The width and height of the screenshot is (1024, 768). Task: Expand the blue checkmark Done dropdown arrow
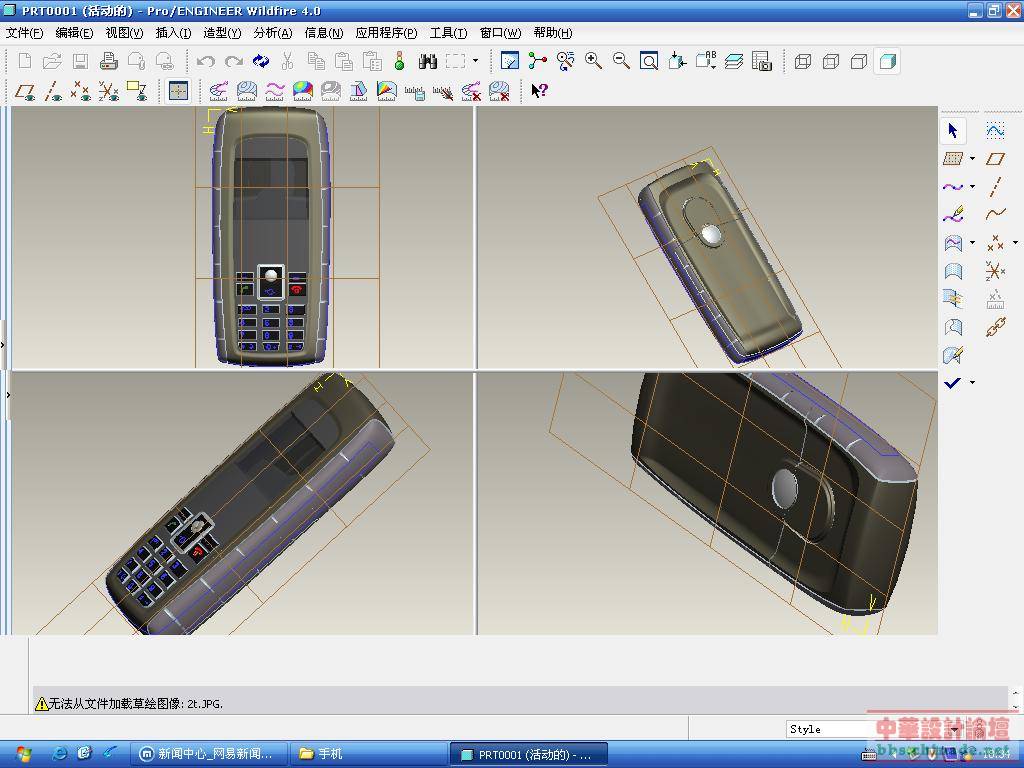(x=972, y=383)
